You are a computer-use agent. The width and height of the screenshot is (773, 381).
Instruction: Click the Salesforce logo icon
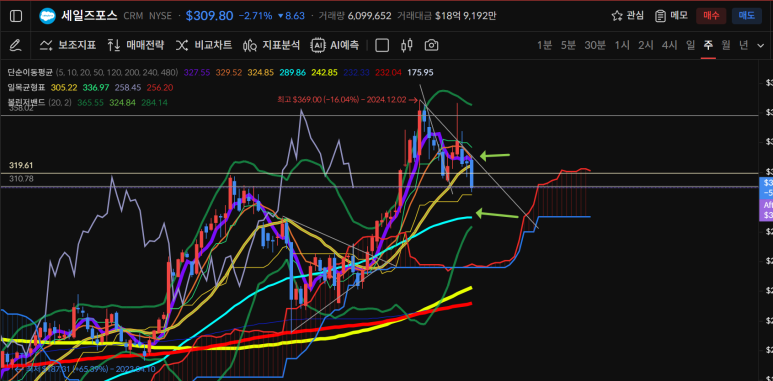(x=47, y=16)
